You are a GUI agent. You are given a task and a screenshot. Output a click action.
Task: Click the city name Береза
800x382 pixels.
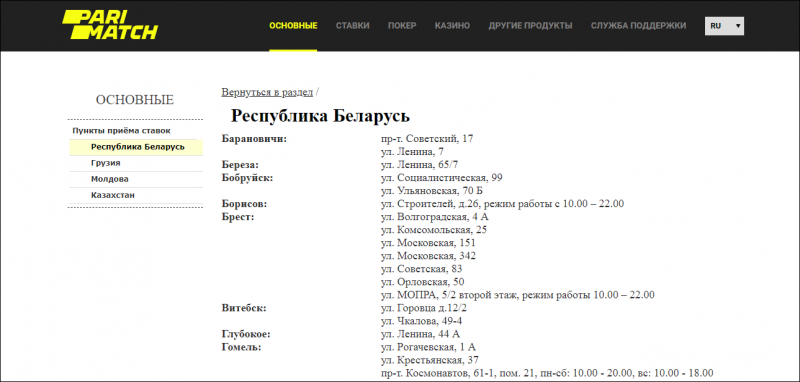coord(240,165)
